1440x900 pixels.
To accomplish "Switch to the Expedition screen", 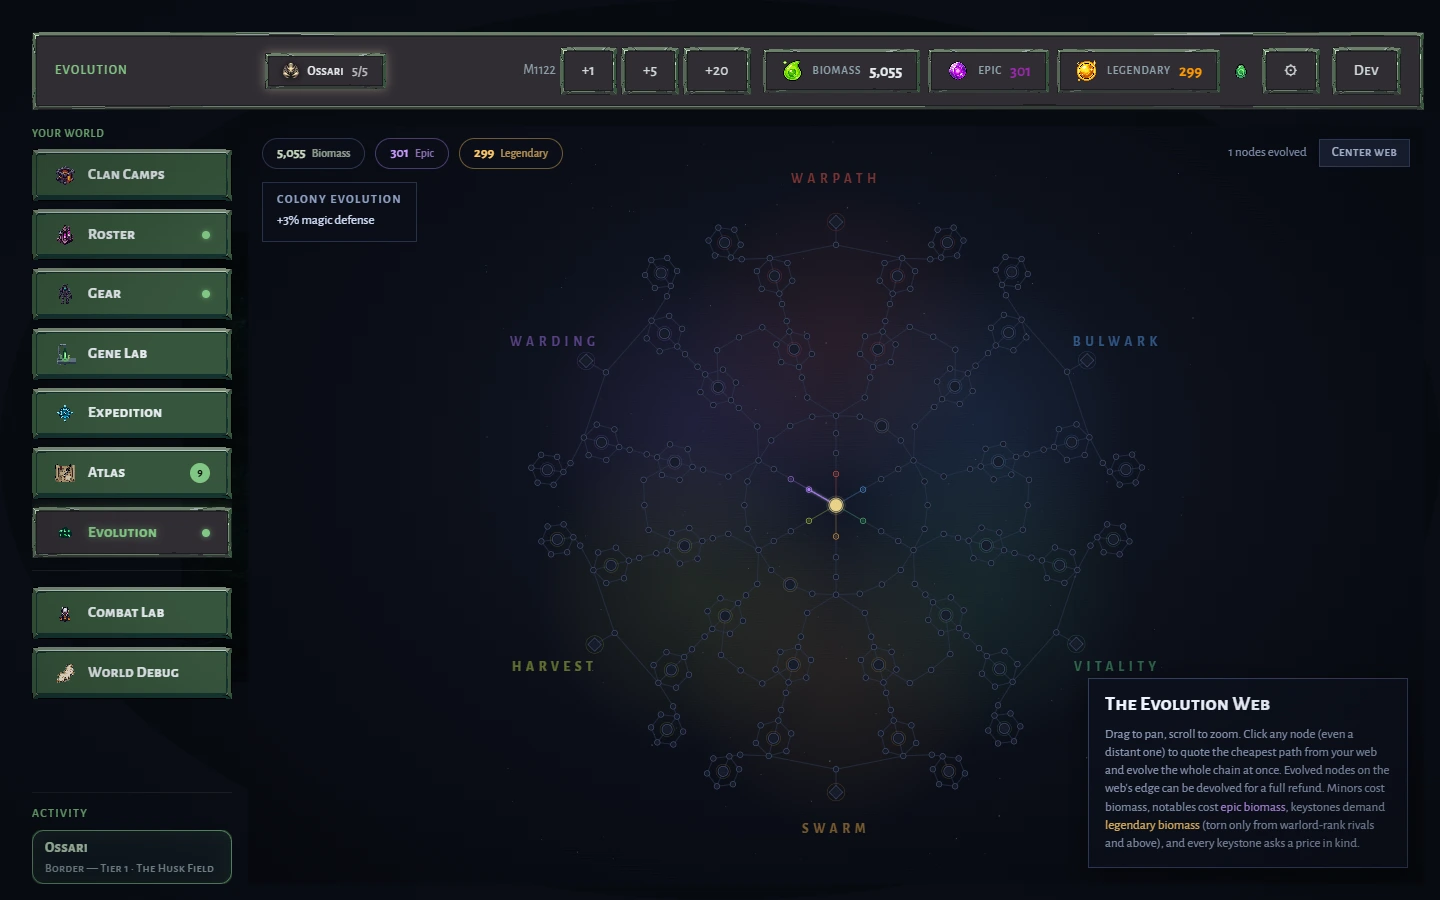I will click(x=132, y=413).
